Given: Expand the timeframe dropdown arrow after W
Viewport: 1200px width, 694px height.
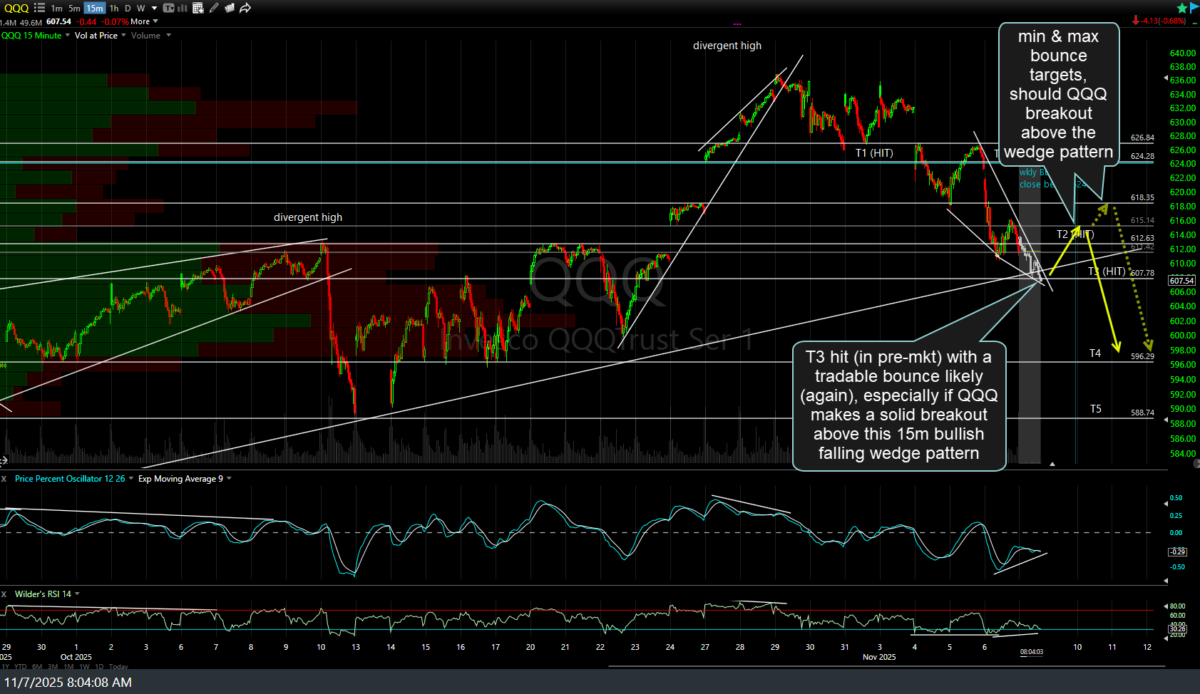Looking at the screenshot, I should [x=154, y=8].
